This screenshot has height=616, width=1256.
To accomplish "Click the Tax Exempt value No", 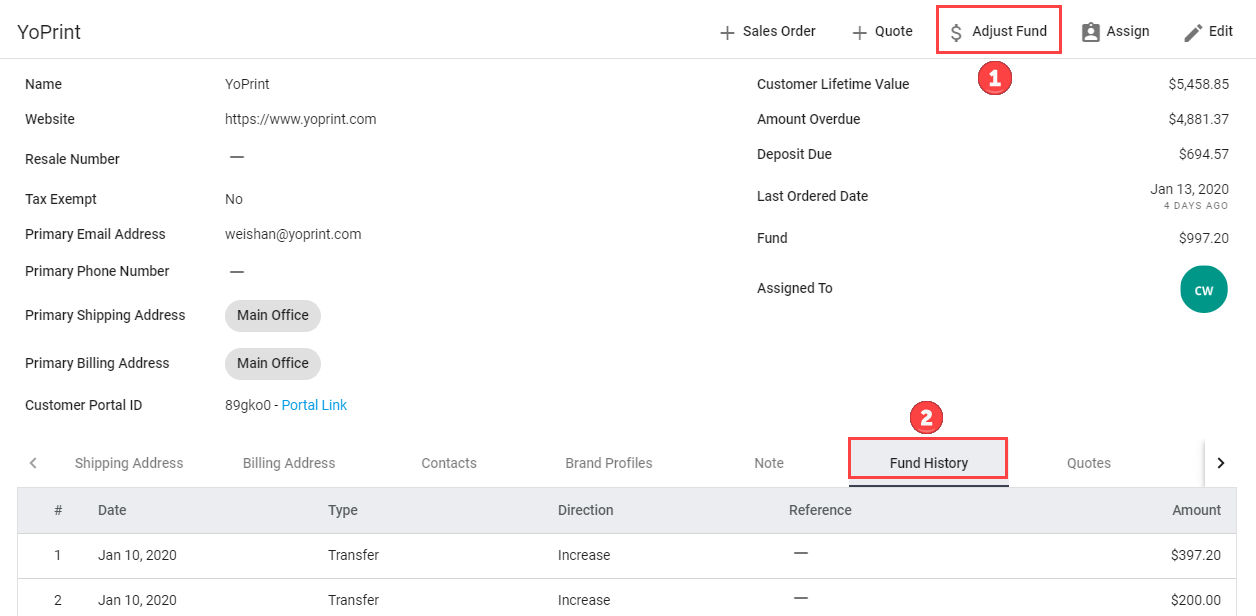I will pos(234,199).
